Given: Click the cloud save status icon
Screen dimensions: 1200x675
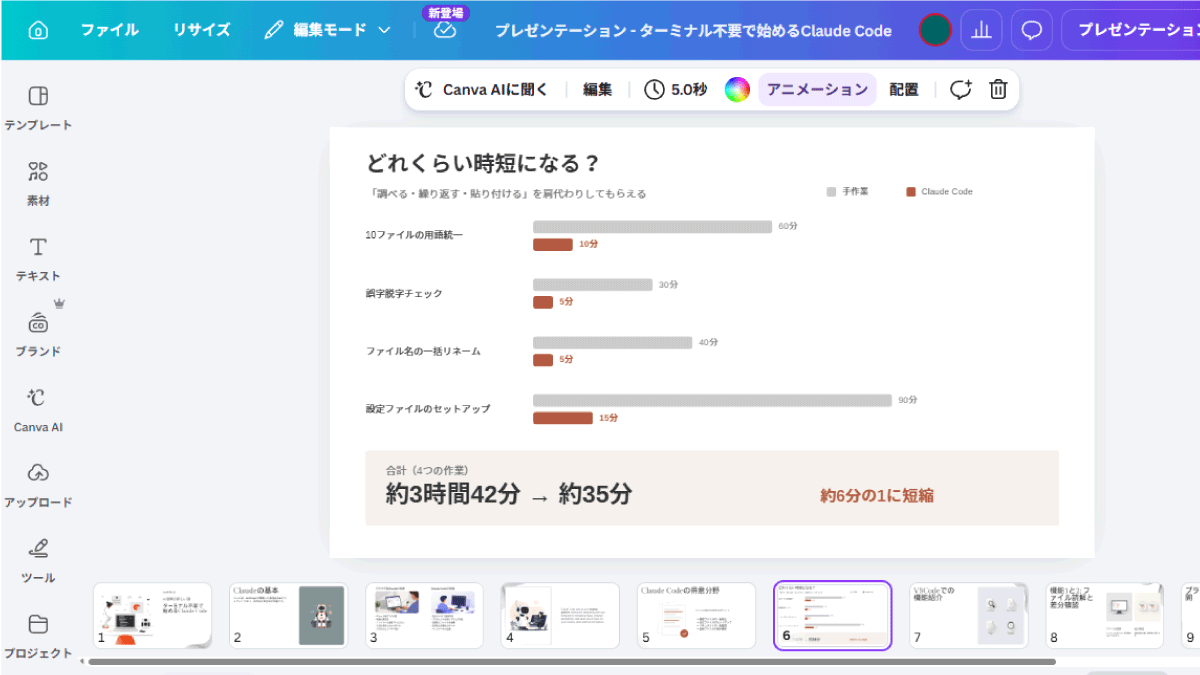Looking at the screenshot, I should tap(445, 30).
